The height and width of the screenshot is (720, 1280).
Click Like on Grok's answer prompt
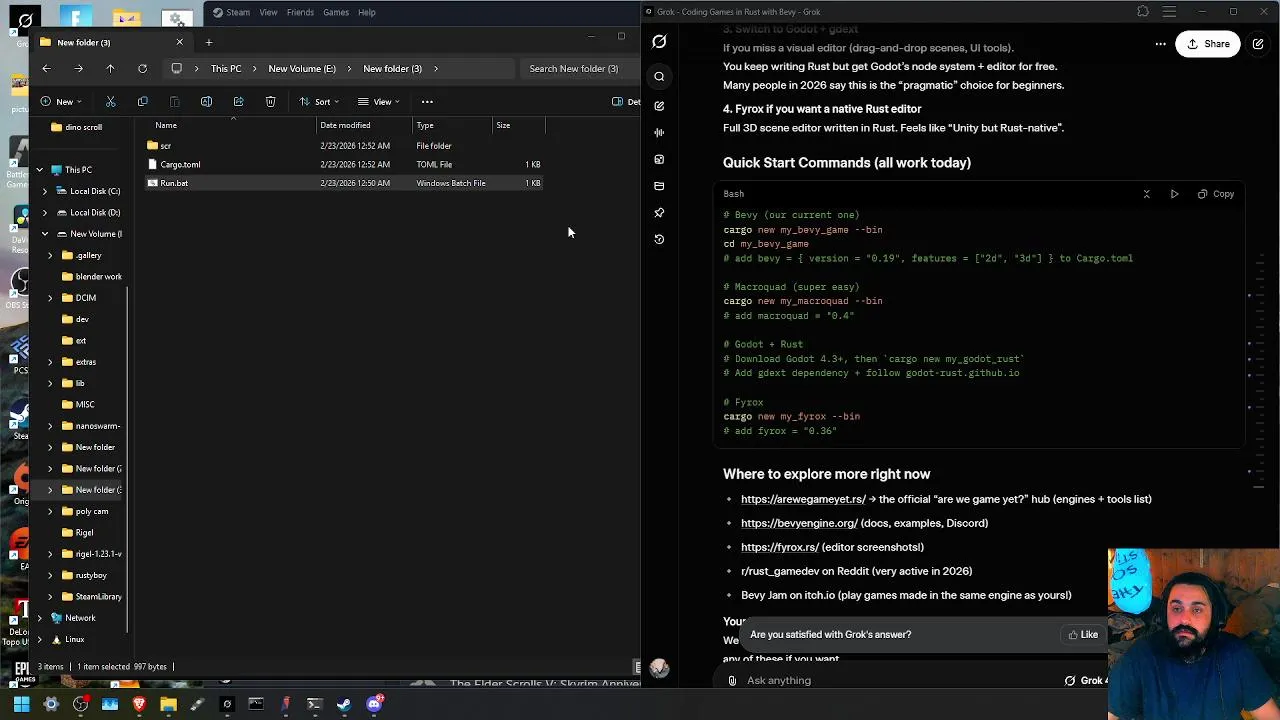click(x=1083, y=635)
